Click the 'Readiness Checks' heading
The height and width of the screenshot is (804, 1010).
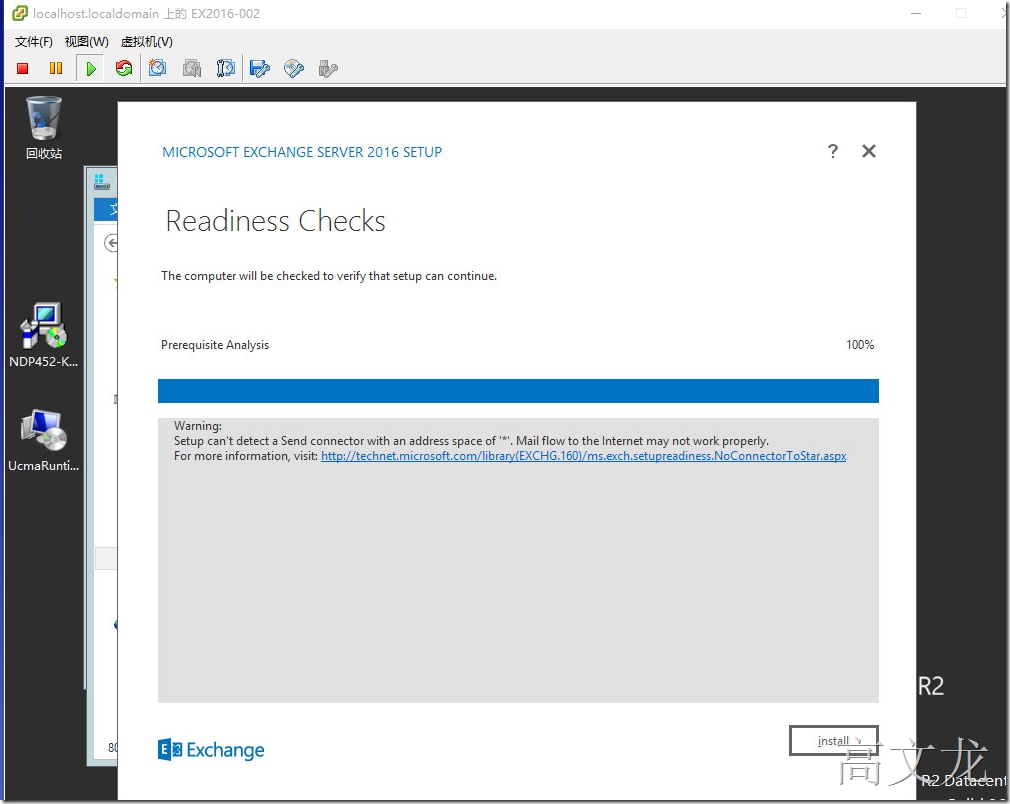click(x=275, y=221)
